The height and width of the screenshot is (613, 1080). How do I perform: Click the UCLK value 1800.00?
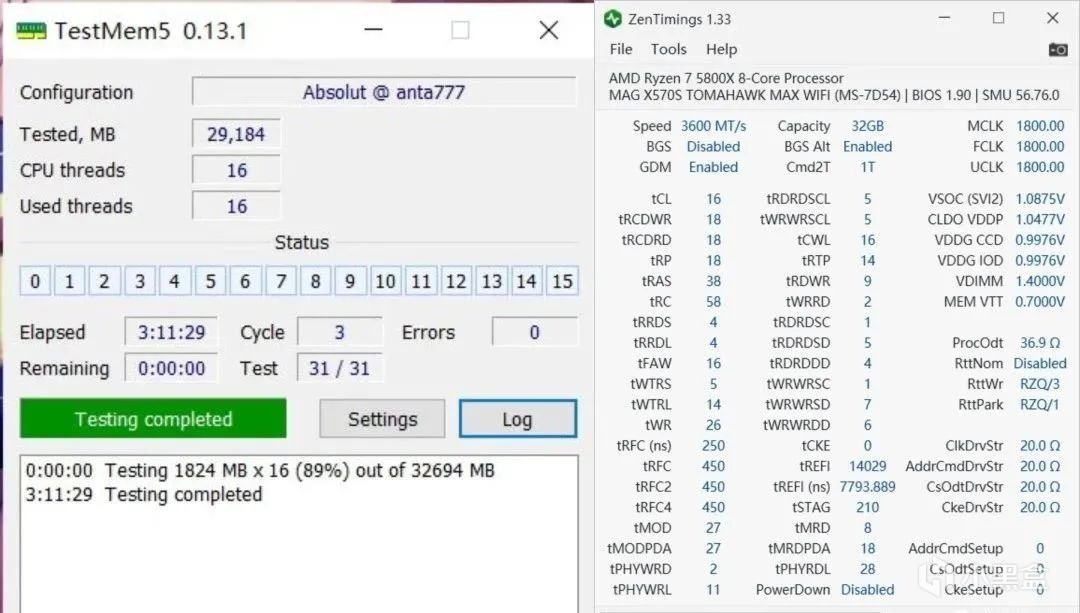point(1040,167)
